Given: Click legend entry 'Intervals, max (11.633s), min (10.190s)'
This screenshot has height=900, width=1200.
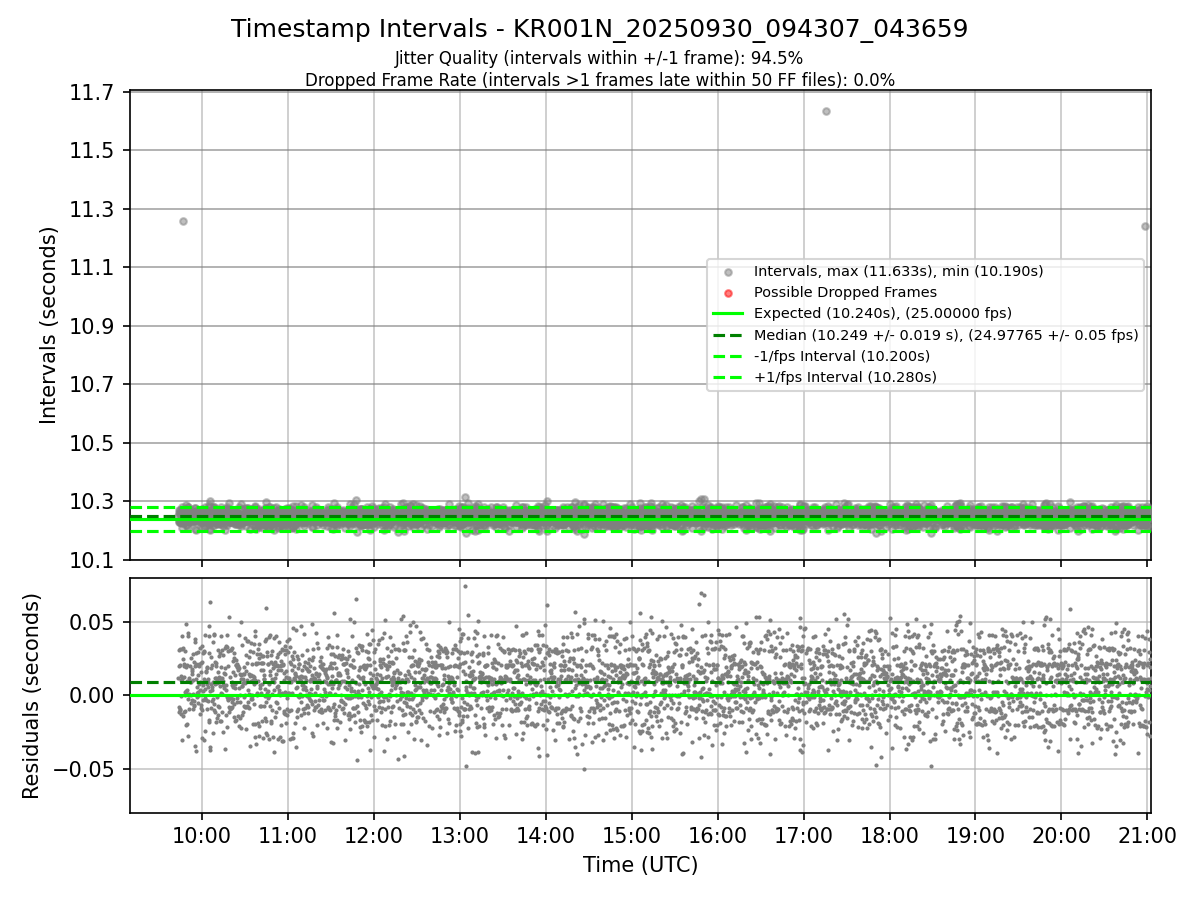Looking at the screenshot, I should [898, 271].
